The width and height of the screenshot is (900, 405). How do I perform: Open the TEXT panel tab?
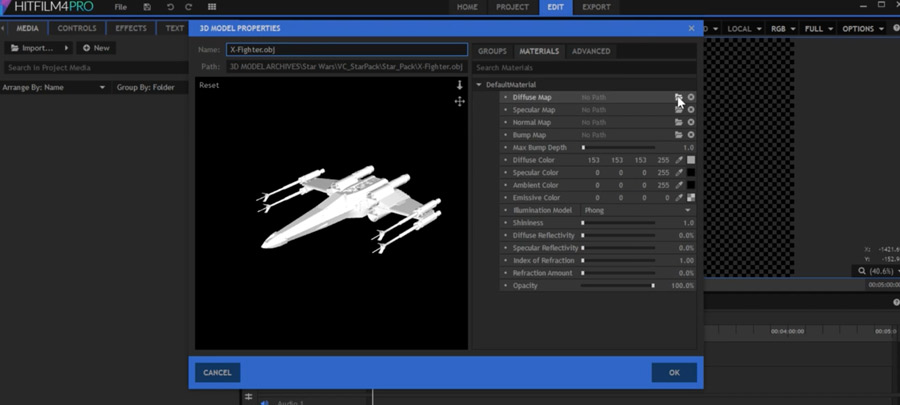pos(174,28)
